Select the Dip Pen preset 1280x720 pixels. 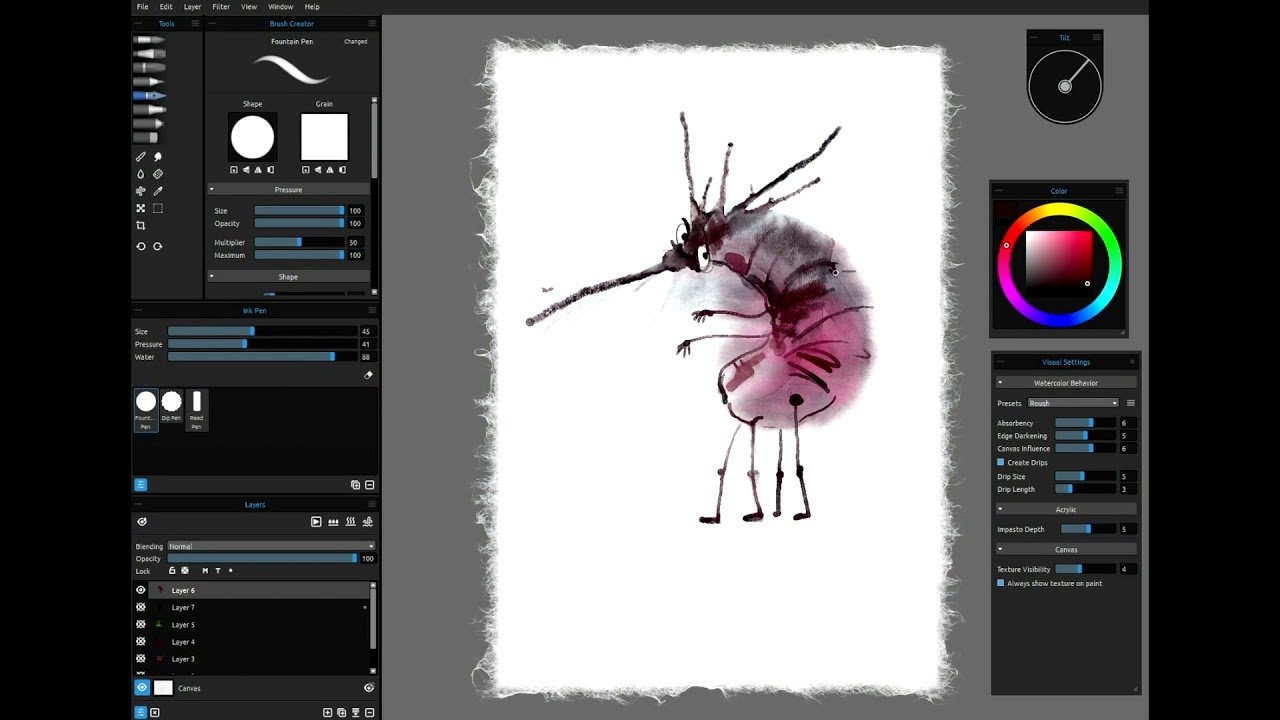(x=171, y=410)
